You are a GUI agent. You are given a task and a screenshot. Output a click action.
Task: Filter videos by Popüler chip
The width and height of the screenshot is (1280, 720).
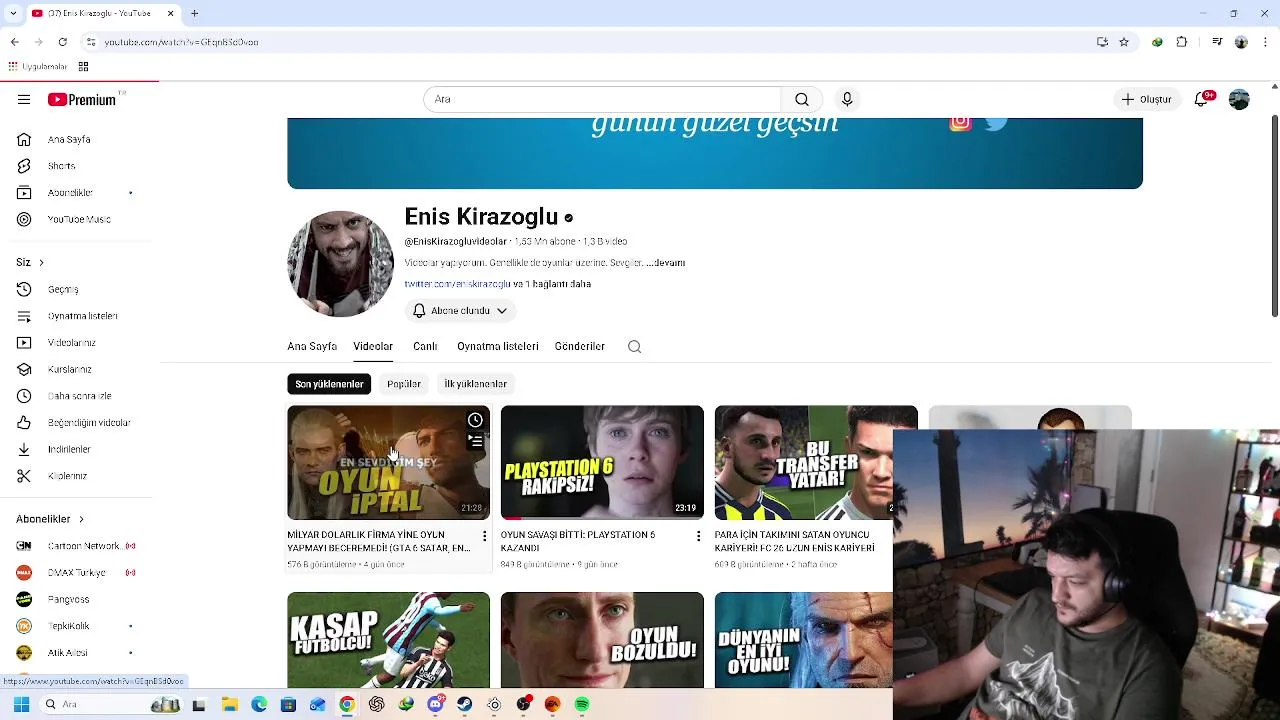pos(404,384)
